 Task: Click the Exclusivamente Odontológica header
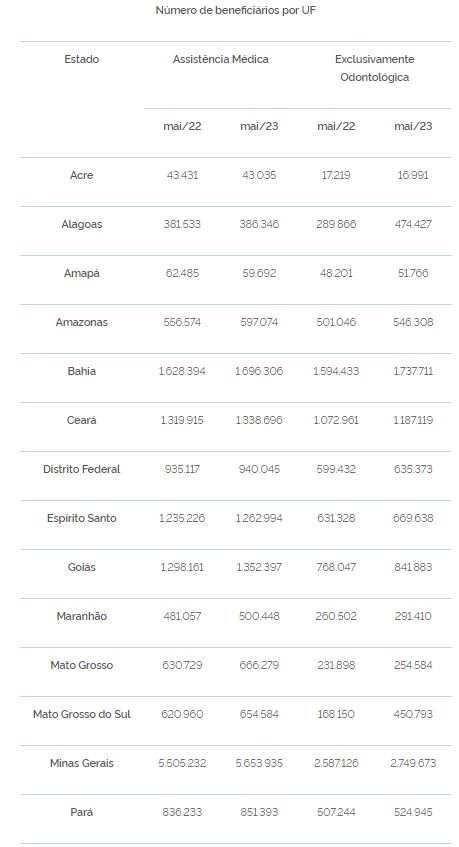pos(374,68)
